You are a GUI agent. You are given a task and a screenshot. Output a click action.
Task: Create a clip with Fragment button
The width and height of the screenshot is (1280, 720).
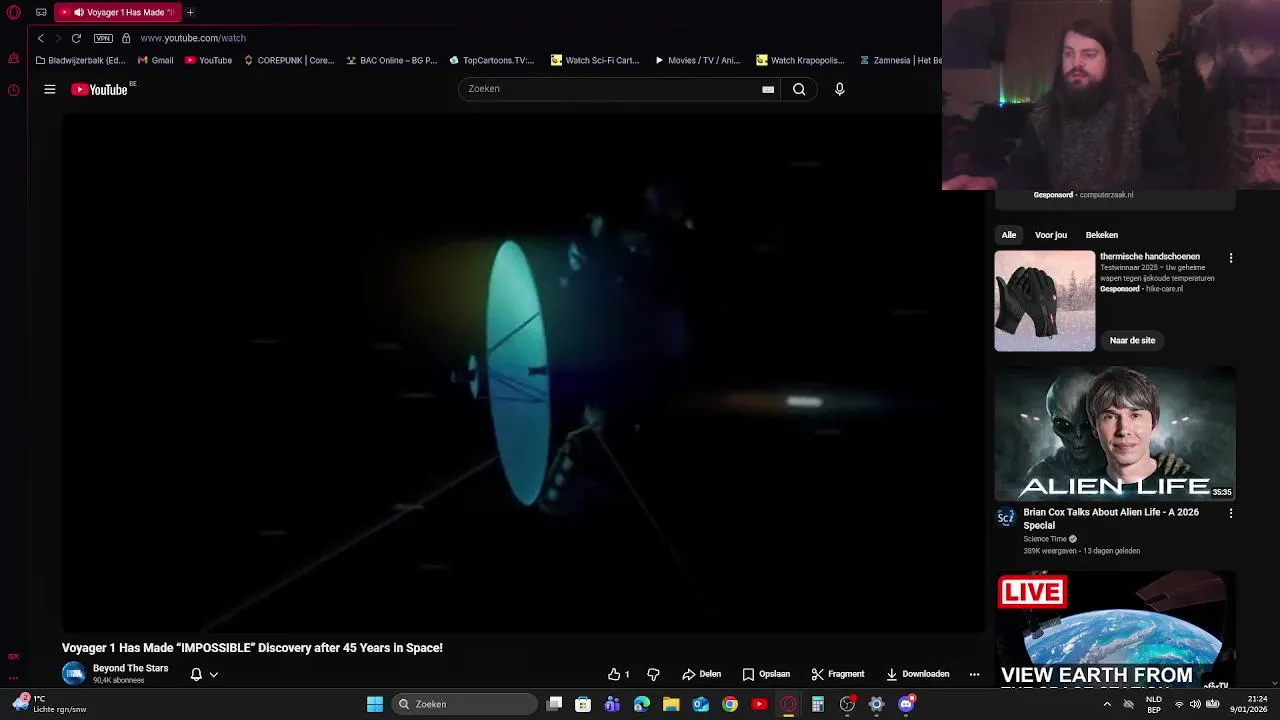click(x=838, y=674)
